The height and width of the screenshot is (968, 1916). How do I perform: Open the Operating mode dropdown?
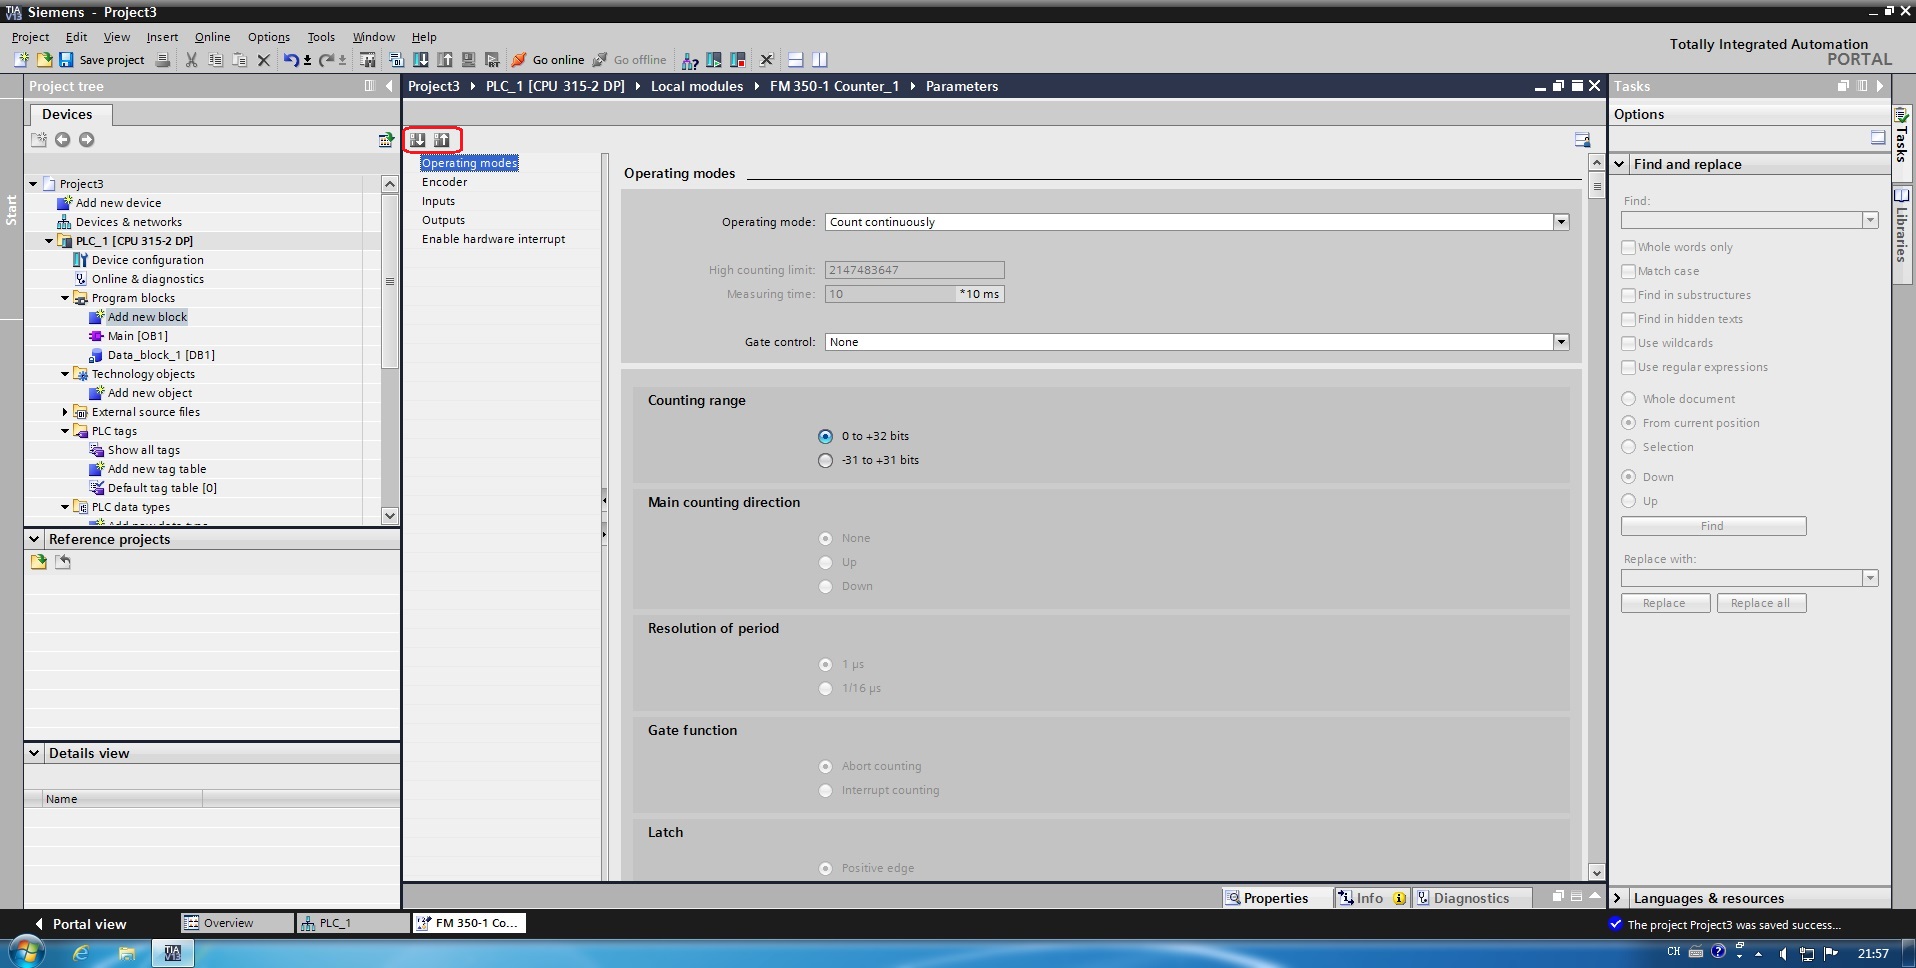pyautogui.click(x=1561, y=222)
